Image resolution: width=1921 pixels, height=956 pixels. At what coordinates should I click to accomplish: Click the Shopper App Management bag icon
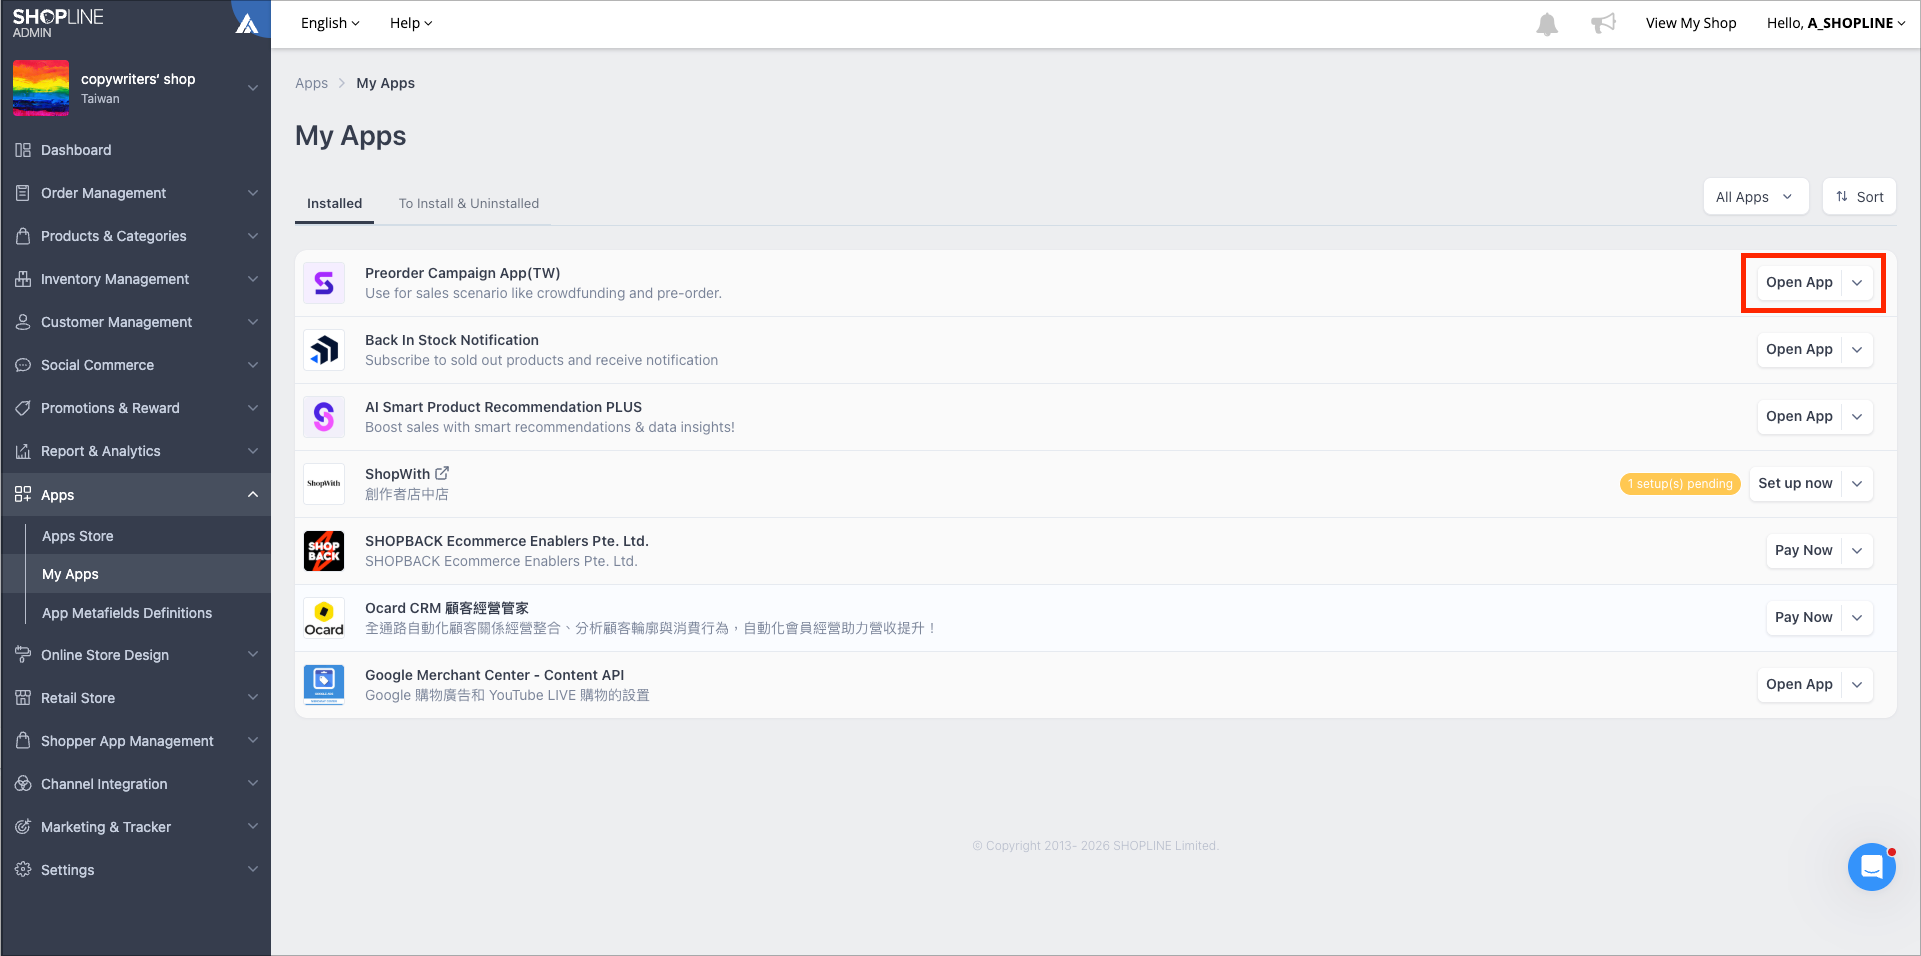[x=23, y=741]
